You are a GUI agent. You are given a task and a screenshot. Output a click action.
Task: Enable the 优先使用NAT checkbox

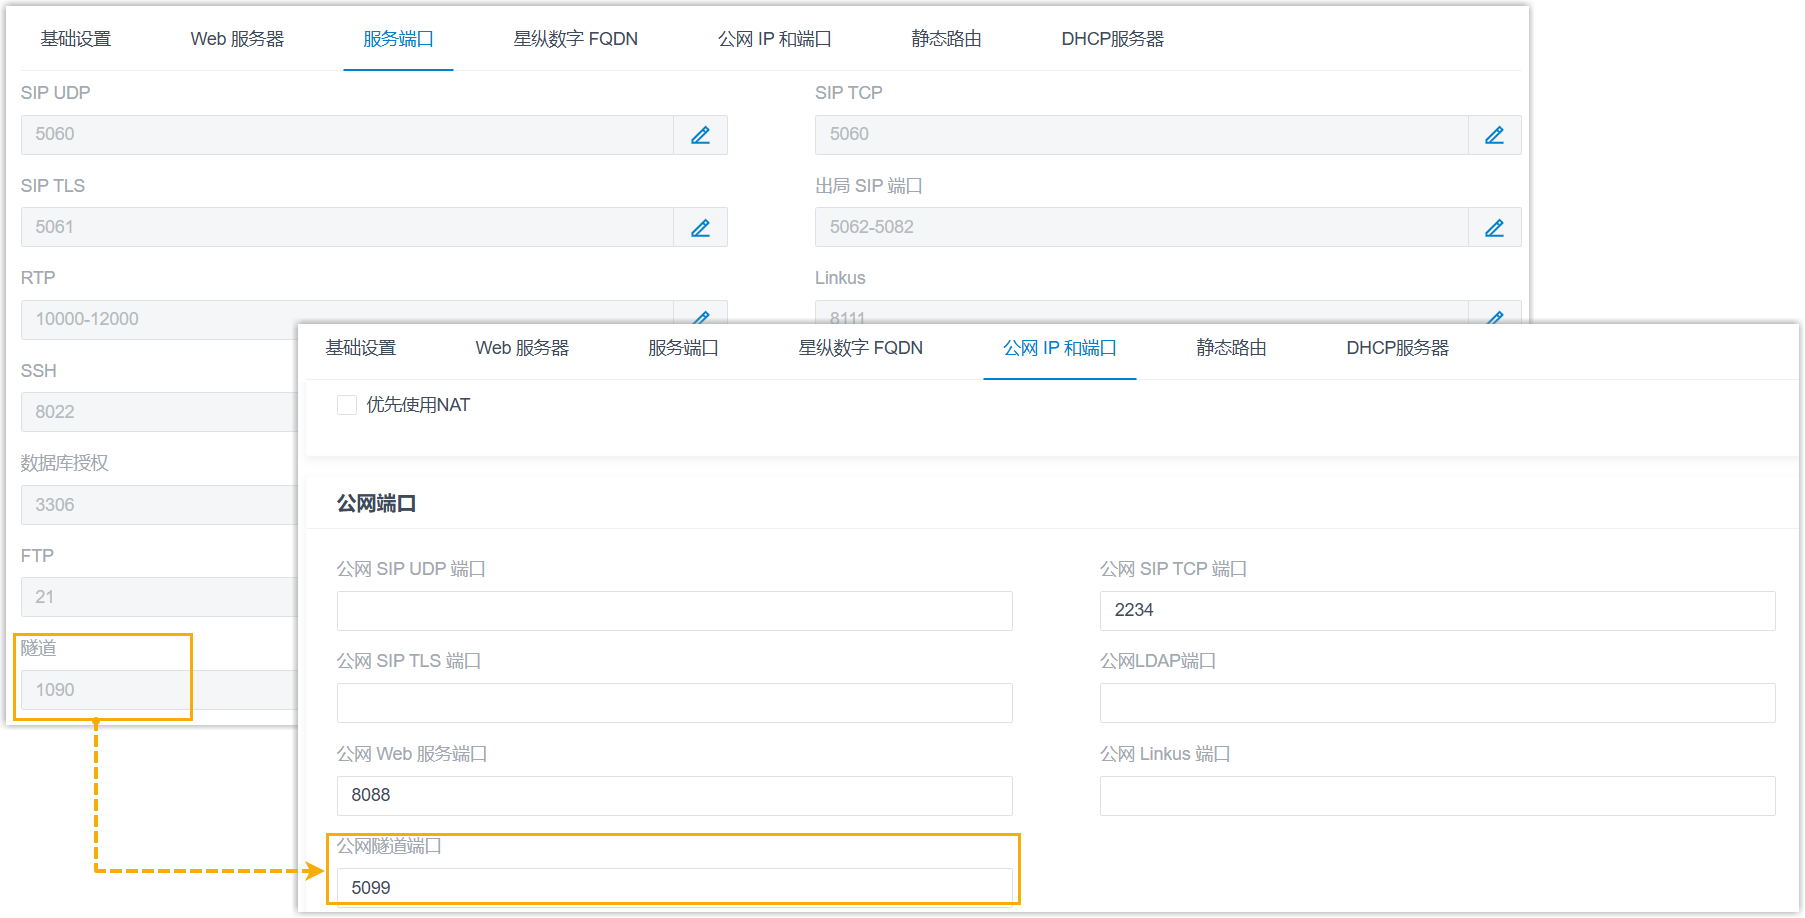click(x=347, y=405)
